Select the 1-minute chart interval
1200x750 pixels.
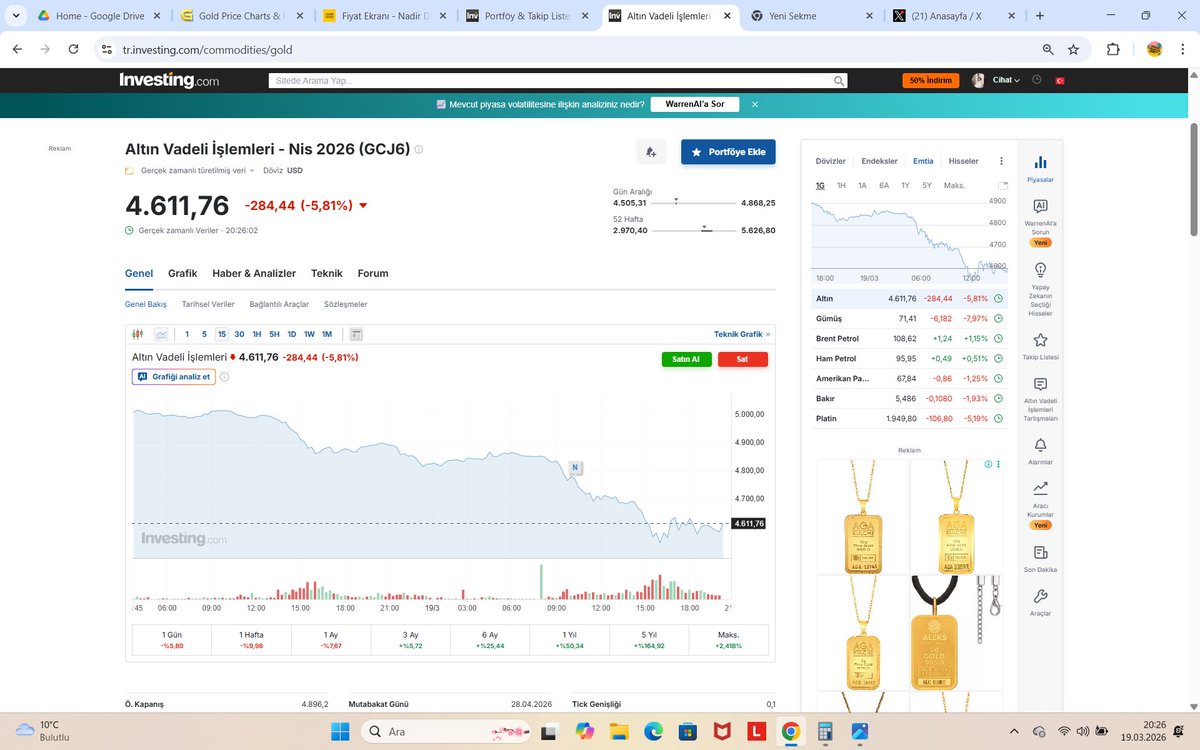tap(187, 334)
